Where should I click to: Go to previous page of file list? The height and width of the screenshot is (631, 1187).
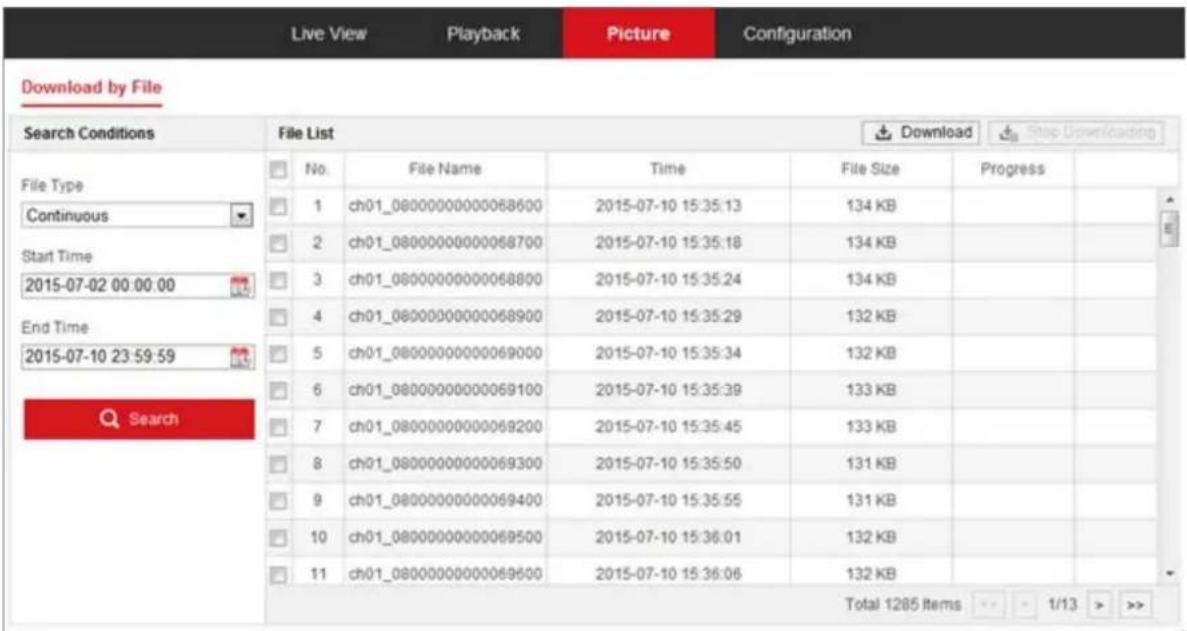pyautogui.click(x=1023, y=605)
